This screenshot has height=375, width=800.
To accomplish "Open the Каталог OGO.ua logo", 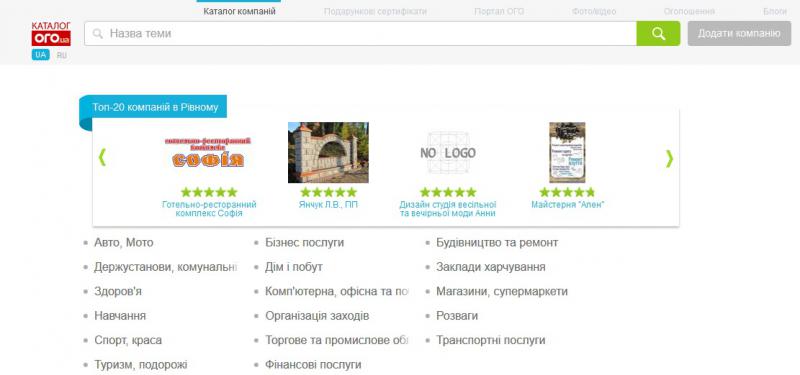I will point(51,34).
